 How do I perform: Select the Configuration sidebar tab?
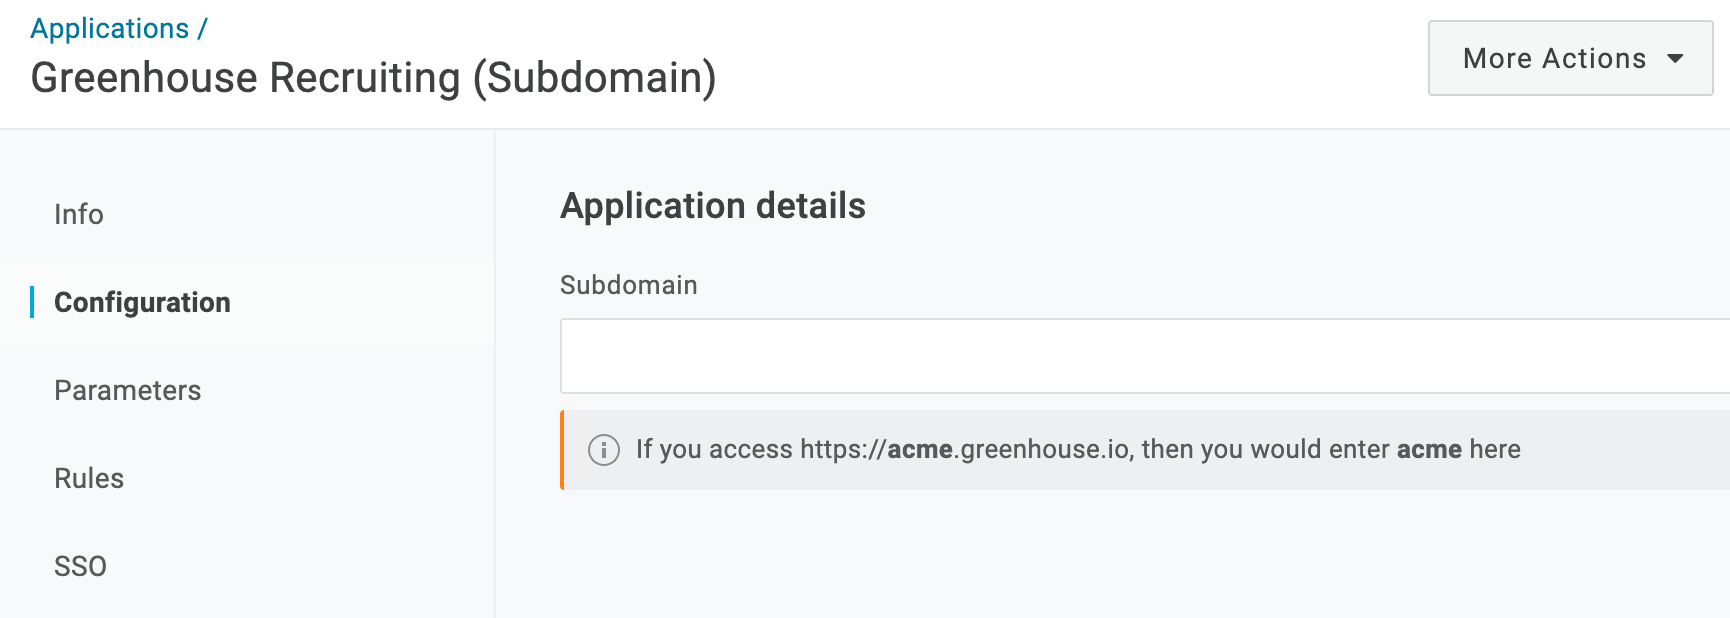142,302
